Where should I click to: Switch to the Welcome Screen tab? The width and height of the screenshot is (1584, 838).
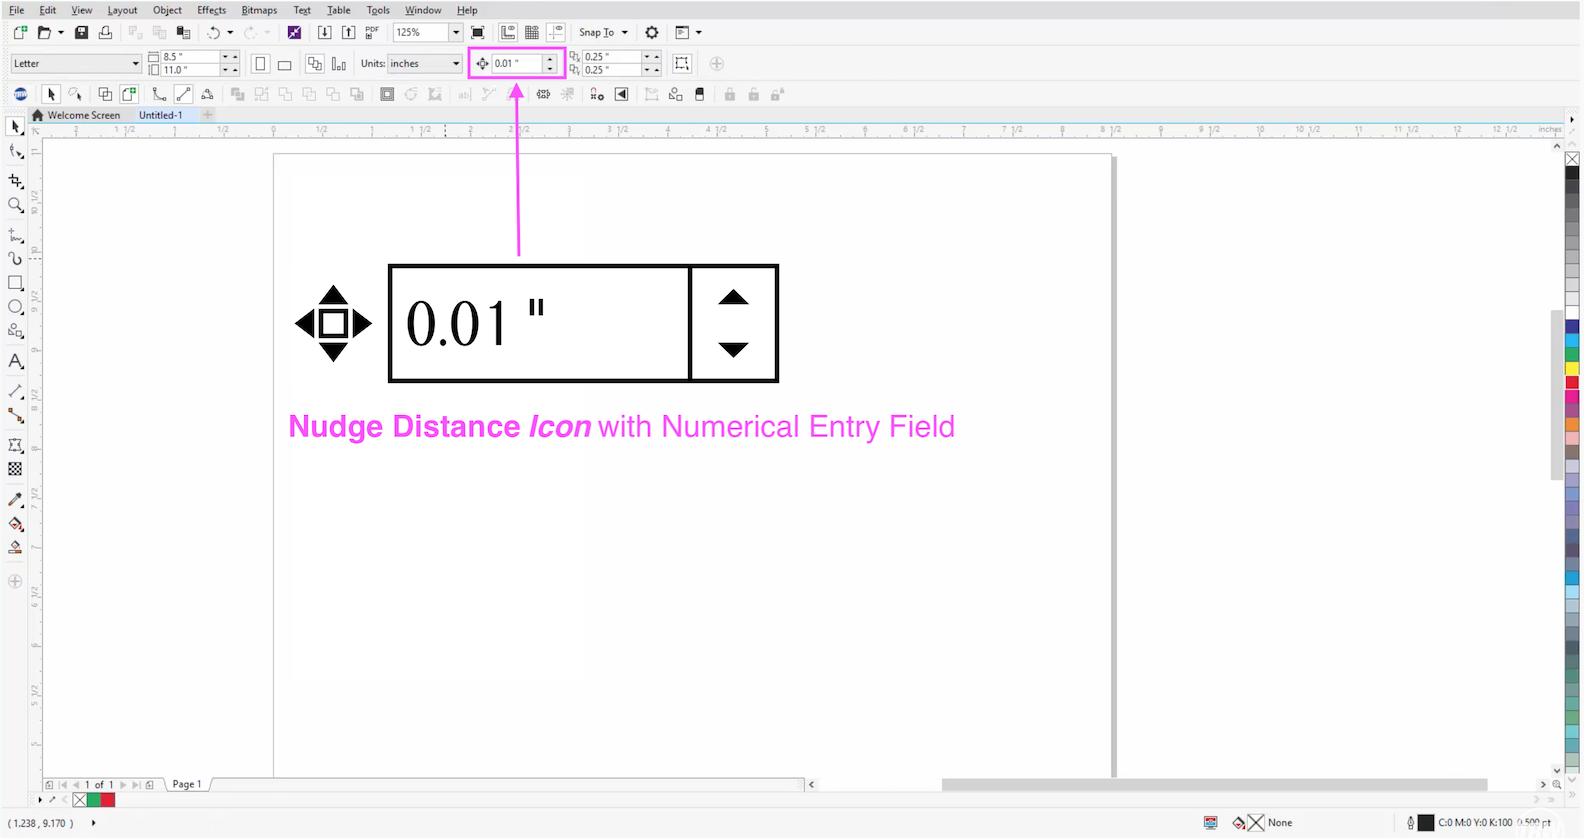[83, 115]
